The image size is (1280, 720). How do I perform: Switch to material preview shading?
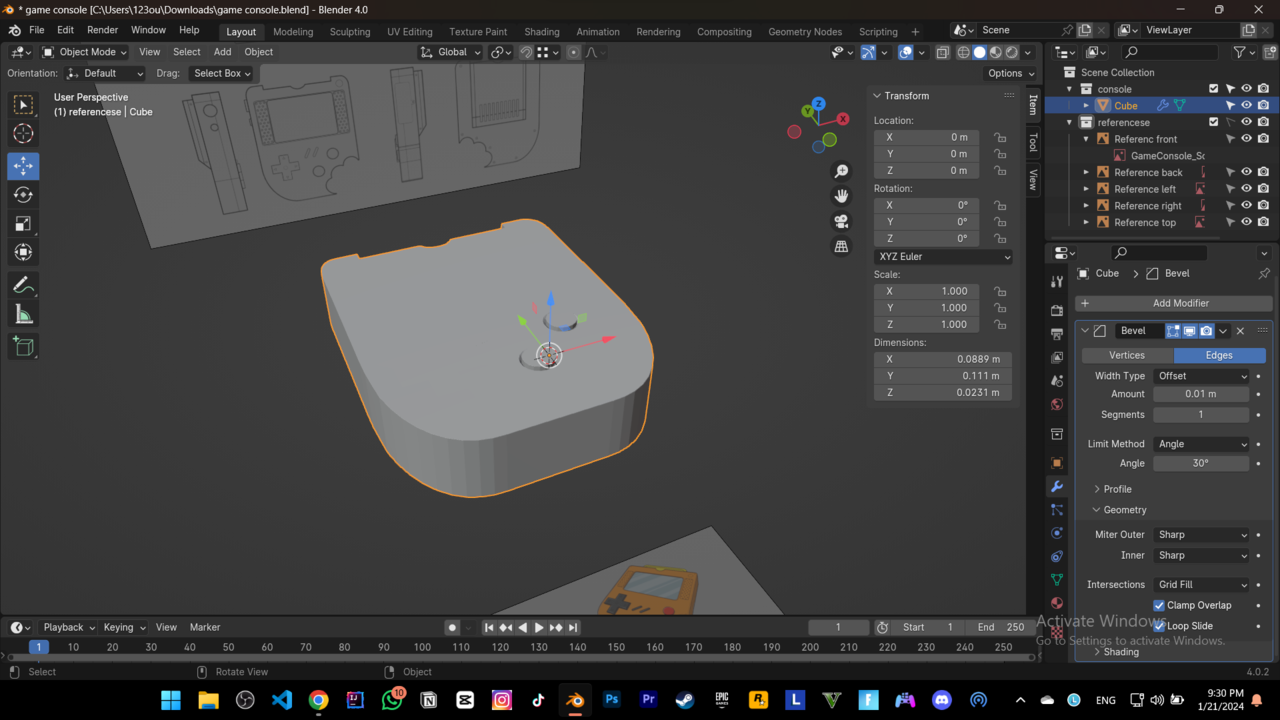click(996, 52)
